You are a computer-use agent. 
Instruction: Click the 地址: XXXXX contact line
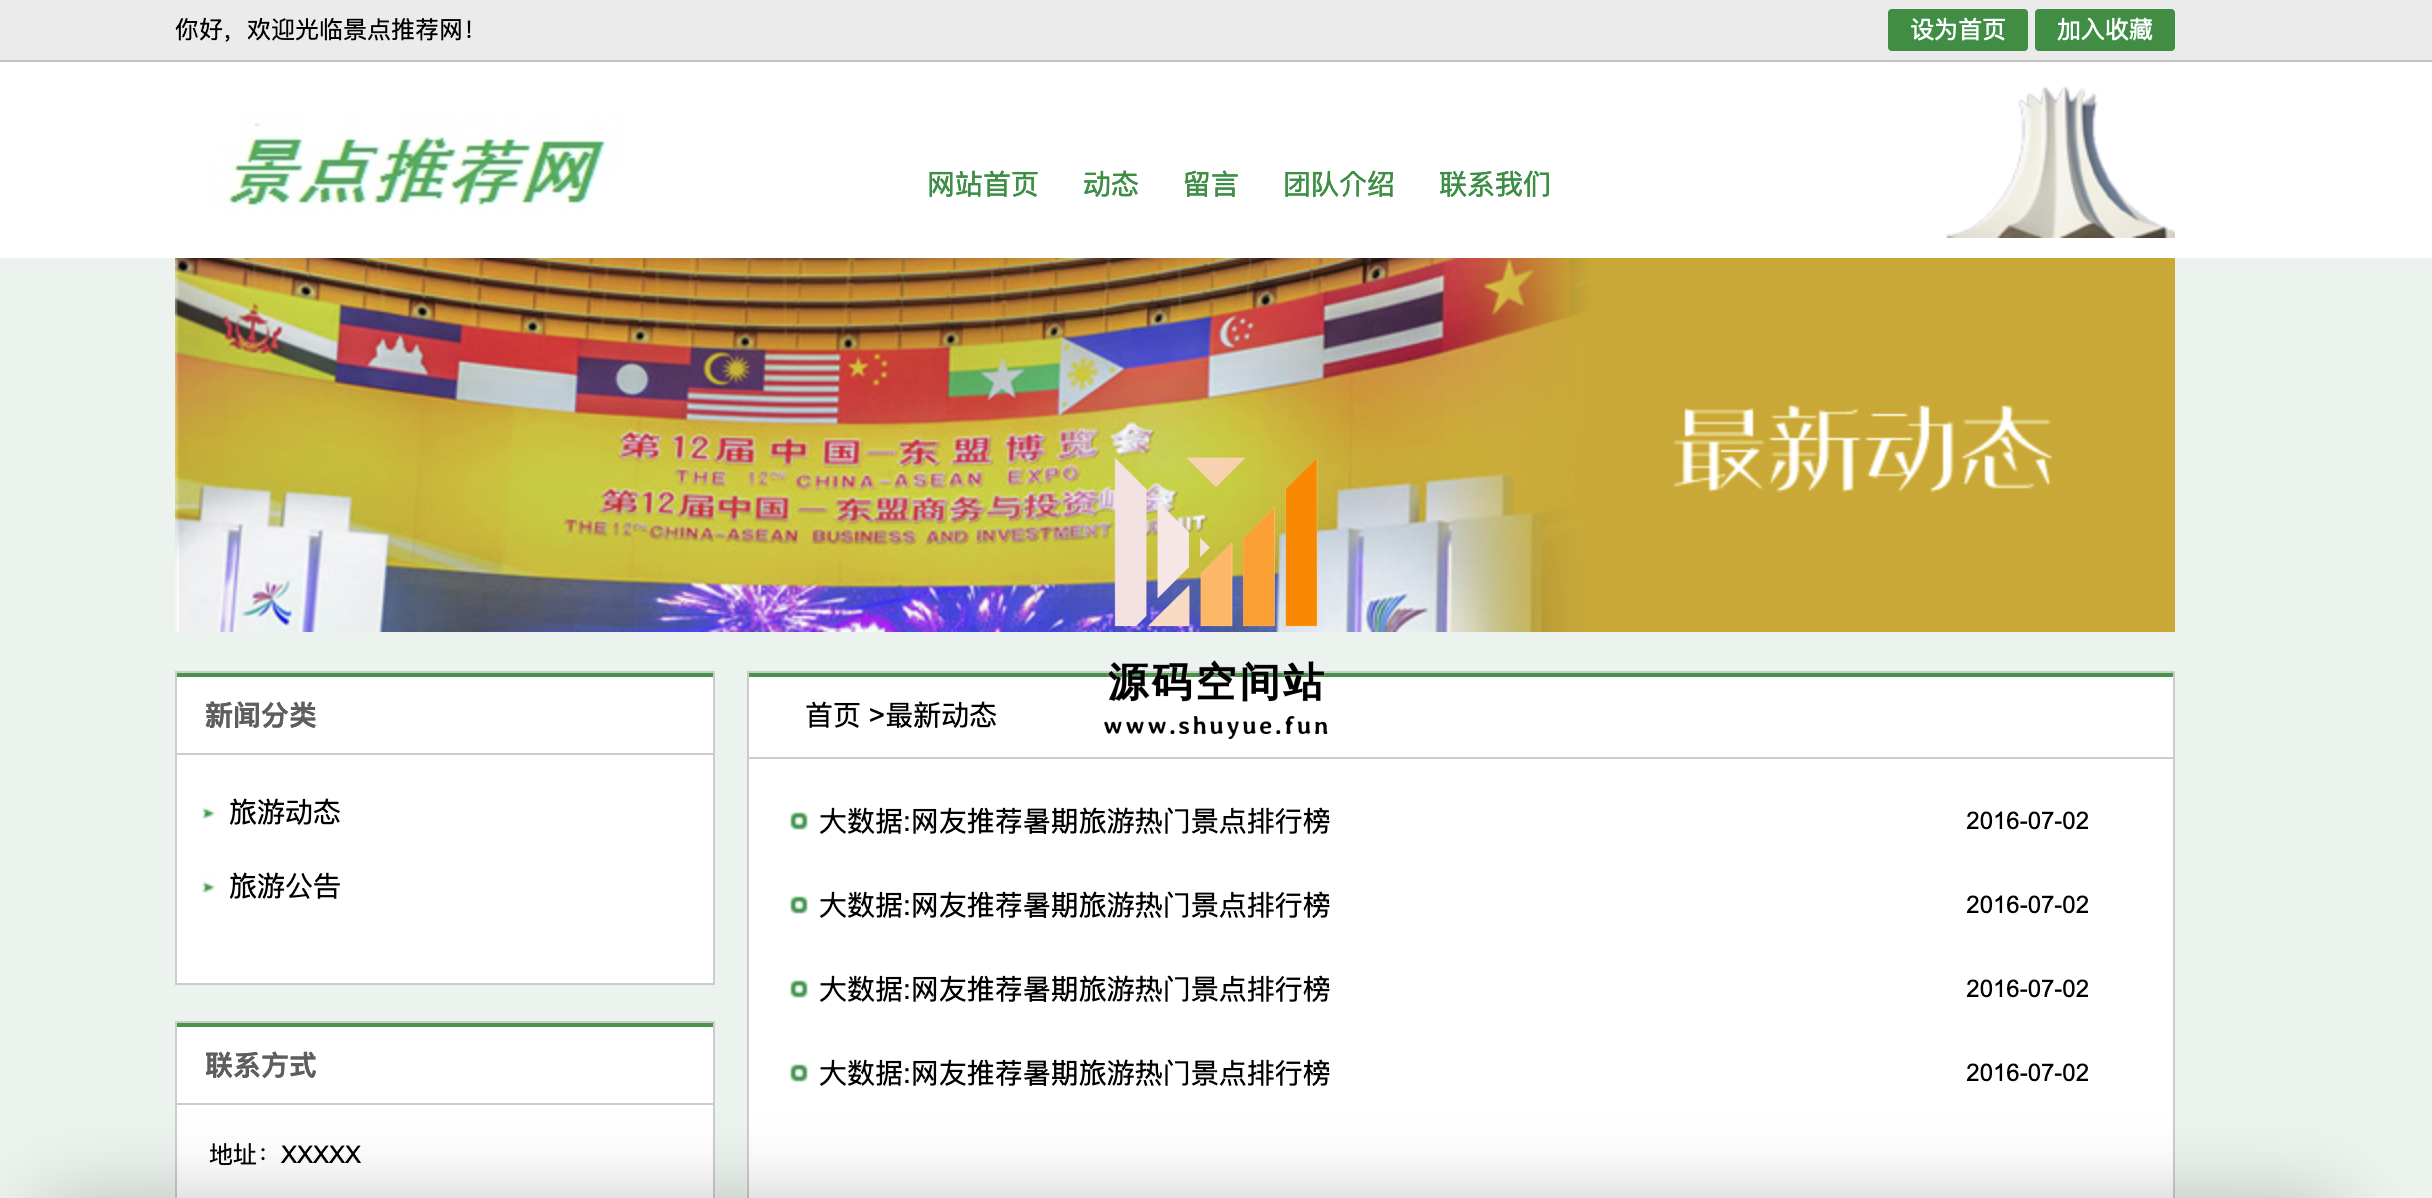pyautogui.click(x=284, y=1154)
